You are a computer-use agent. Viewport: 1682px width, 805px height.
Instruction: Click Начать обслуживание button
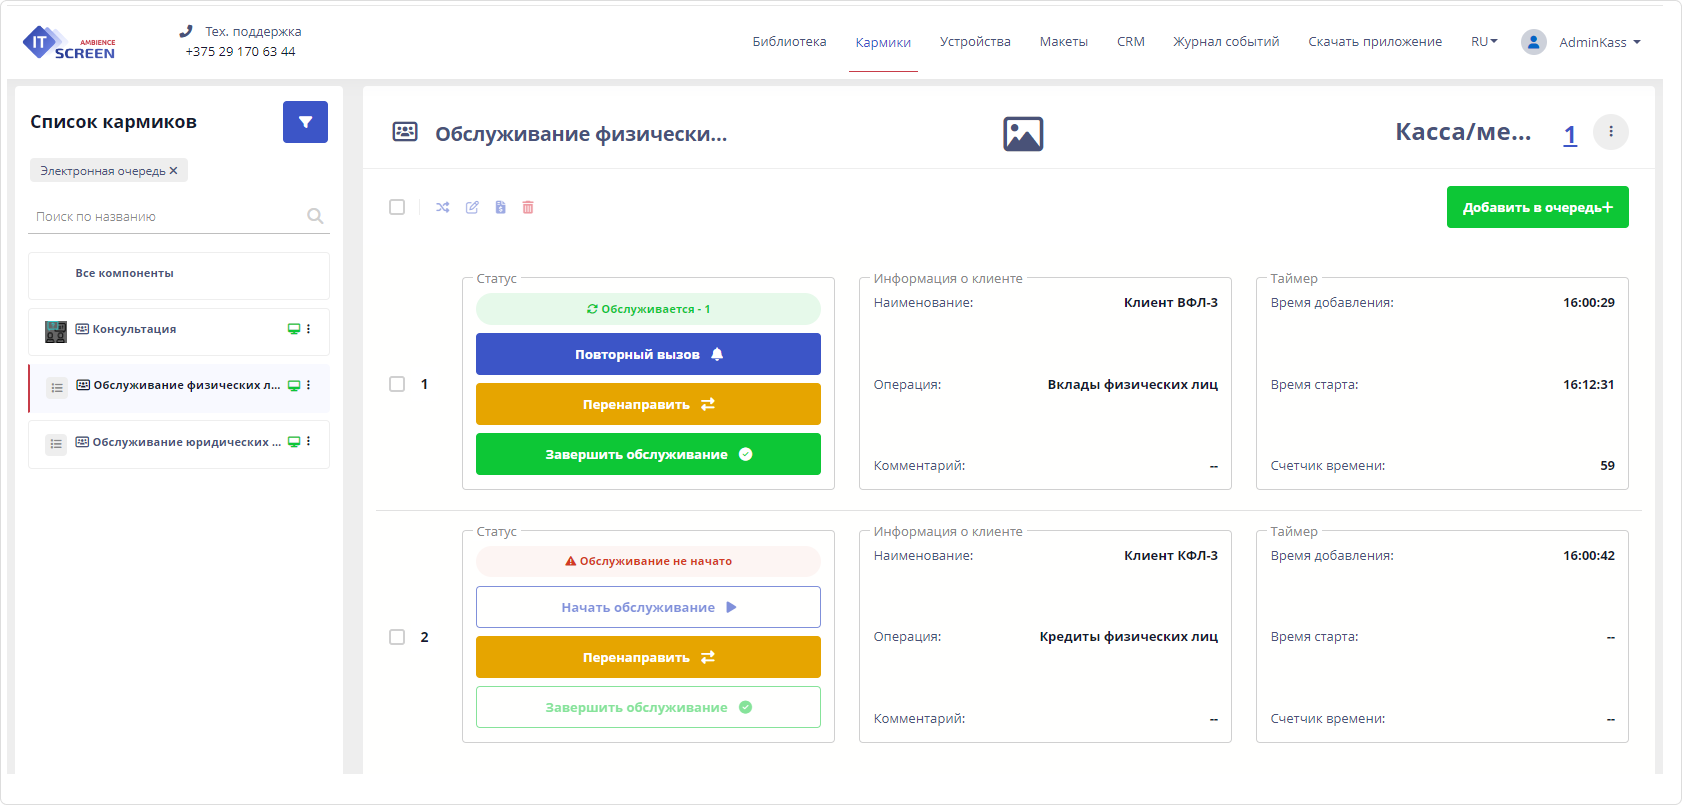point(648,607)
